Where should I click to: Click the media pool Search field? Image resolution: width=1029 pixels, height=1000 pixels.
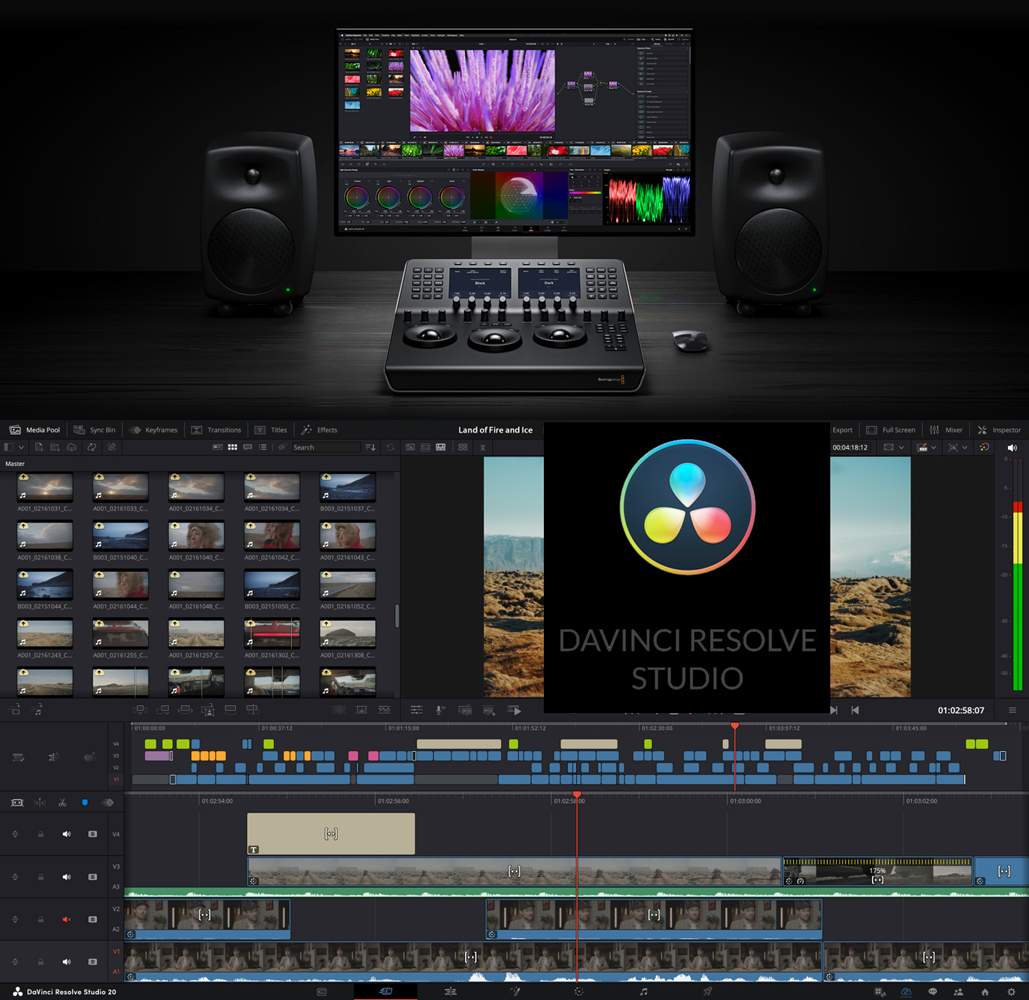(320, 448)
